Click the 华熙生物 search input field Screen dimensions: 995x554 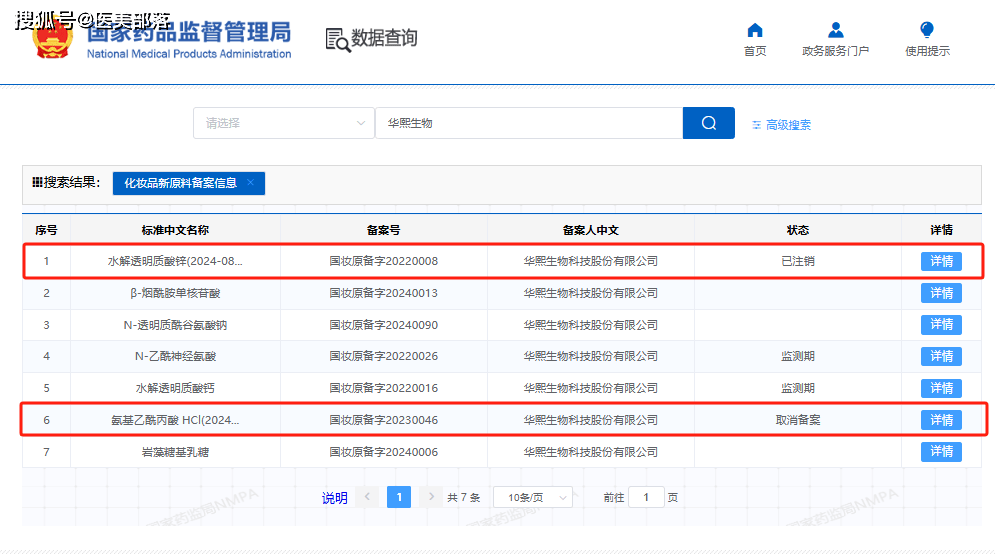coord(528,123)
